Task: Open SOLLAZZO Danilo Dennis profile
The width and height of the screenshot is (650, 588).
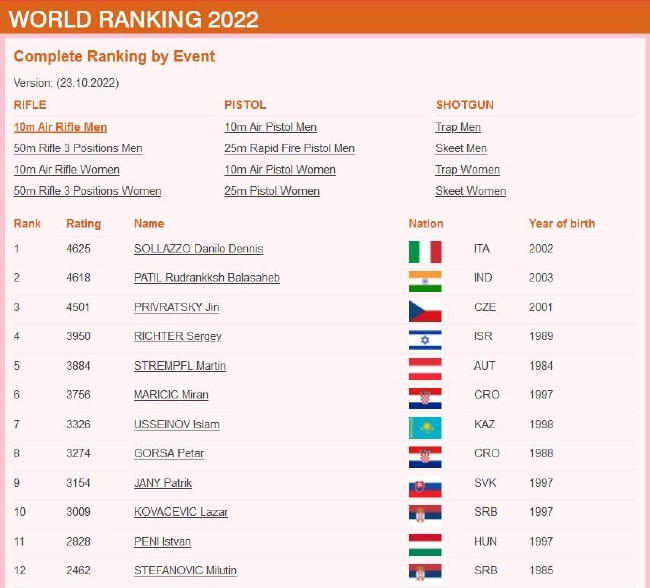Action: (198, 248)
